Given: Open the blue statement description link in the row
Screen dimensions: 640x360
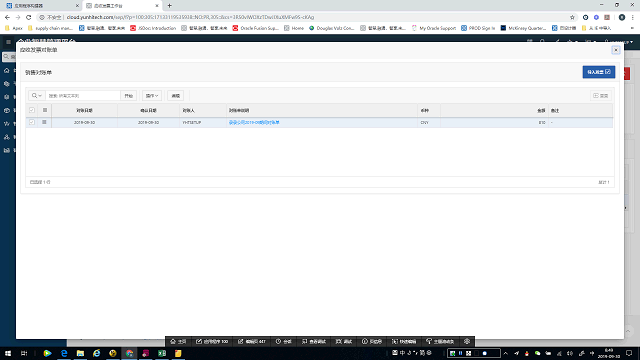Looking at the screenshot, I should [254, 122].
